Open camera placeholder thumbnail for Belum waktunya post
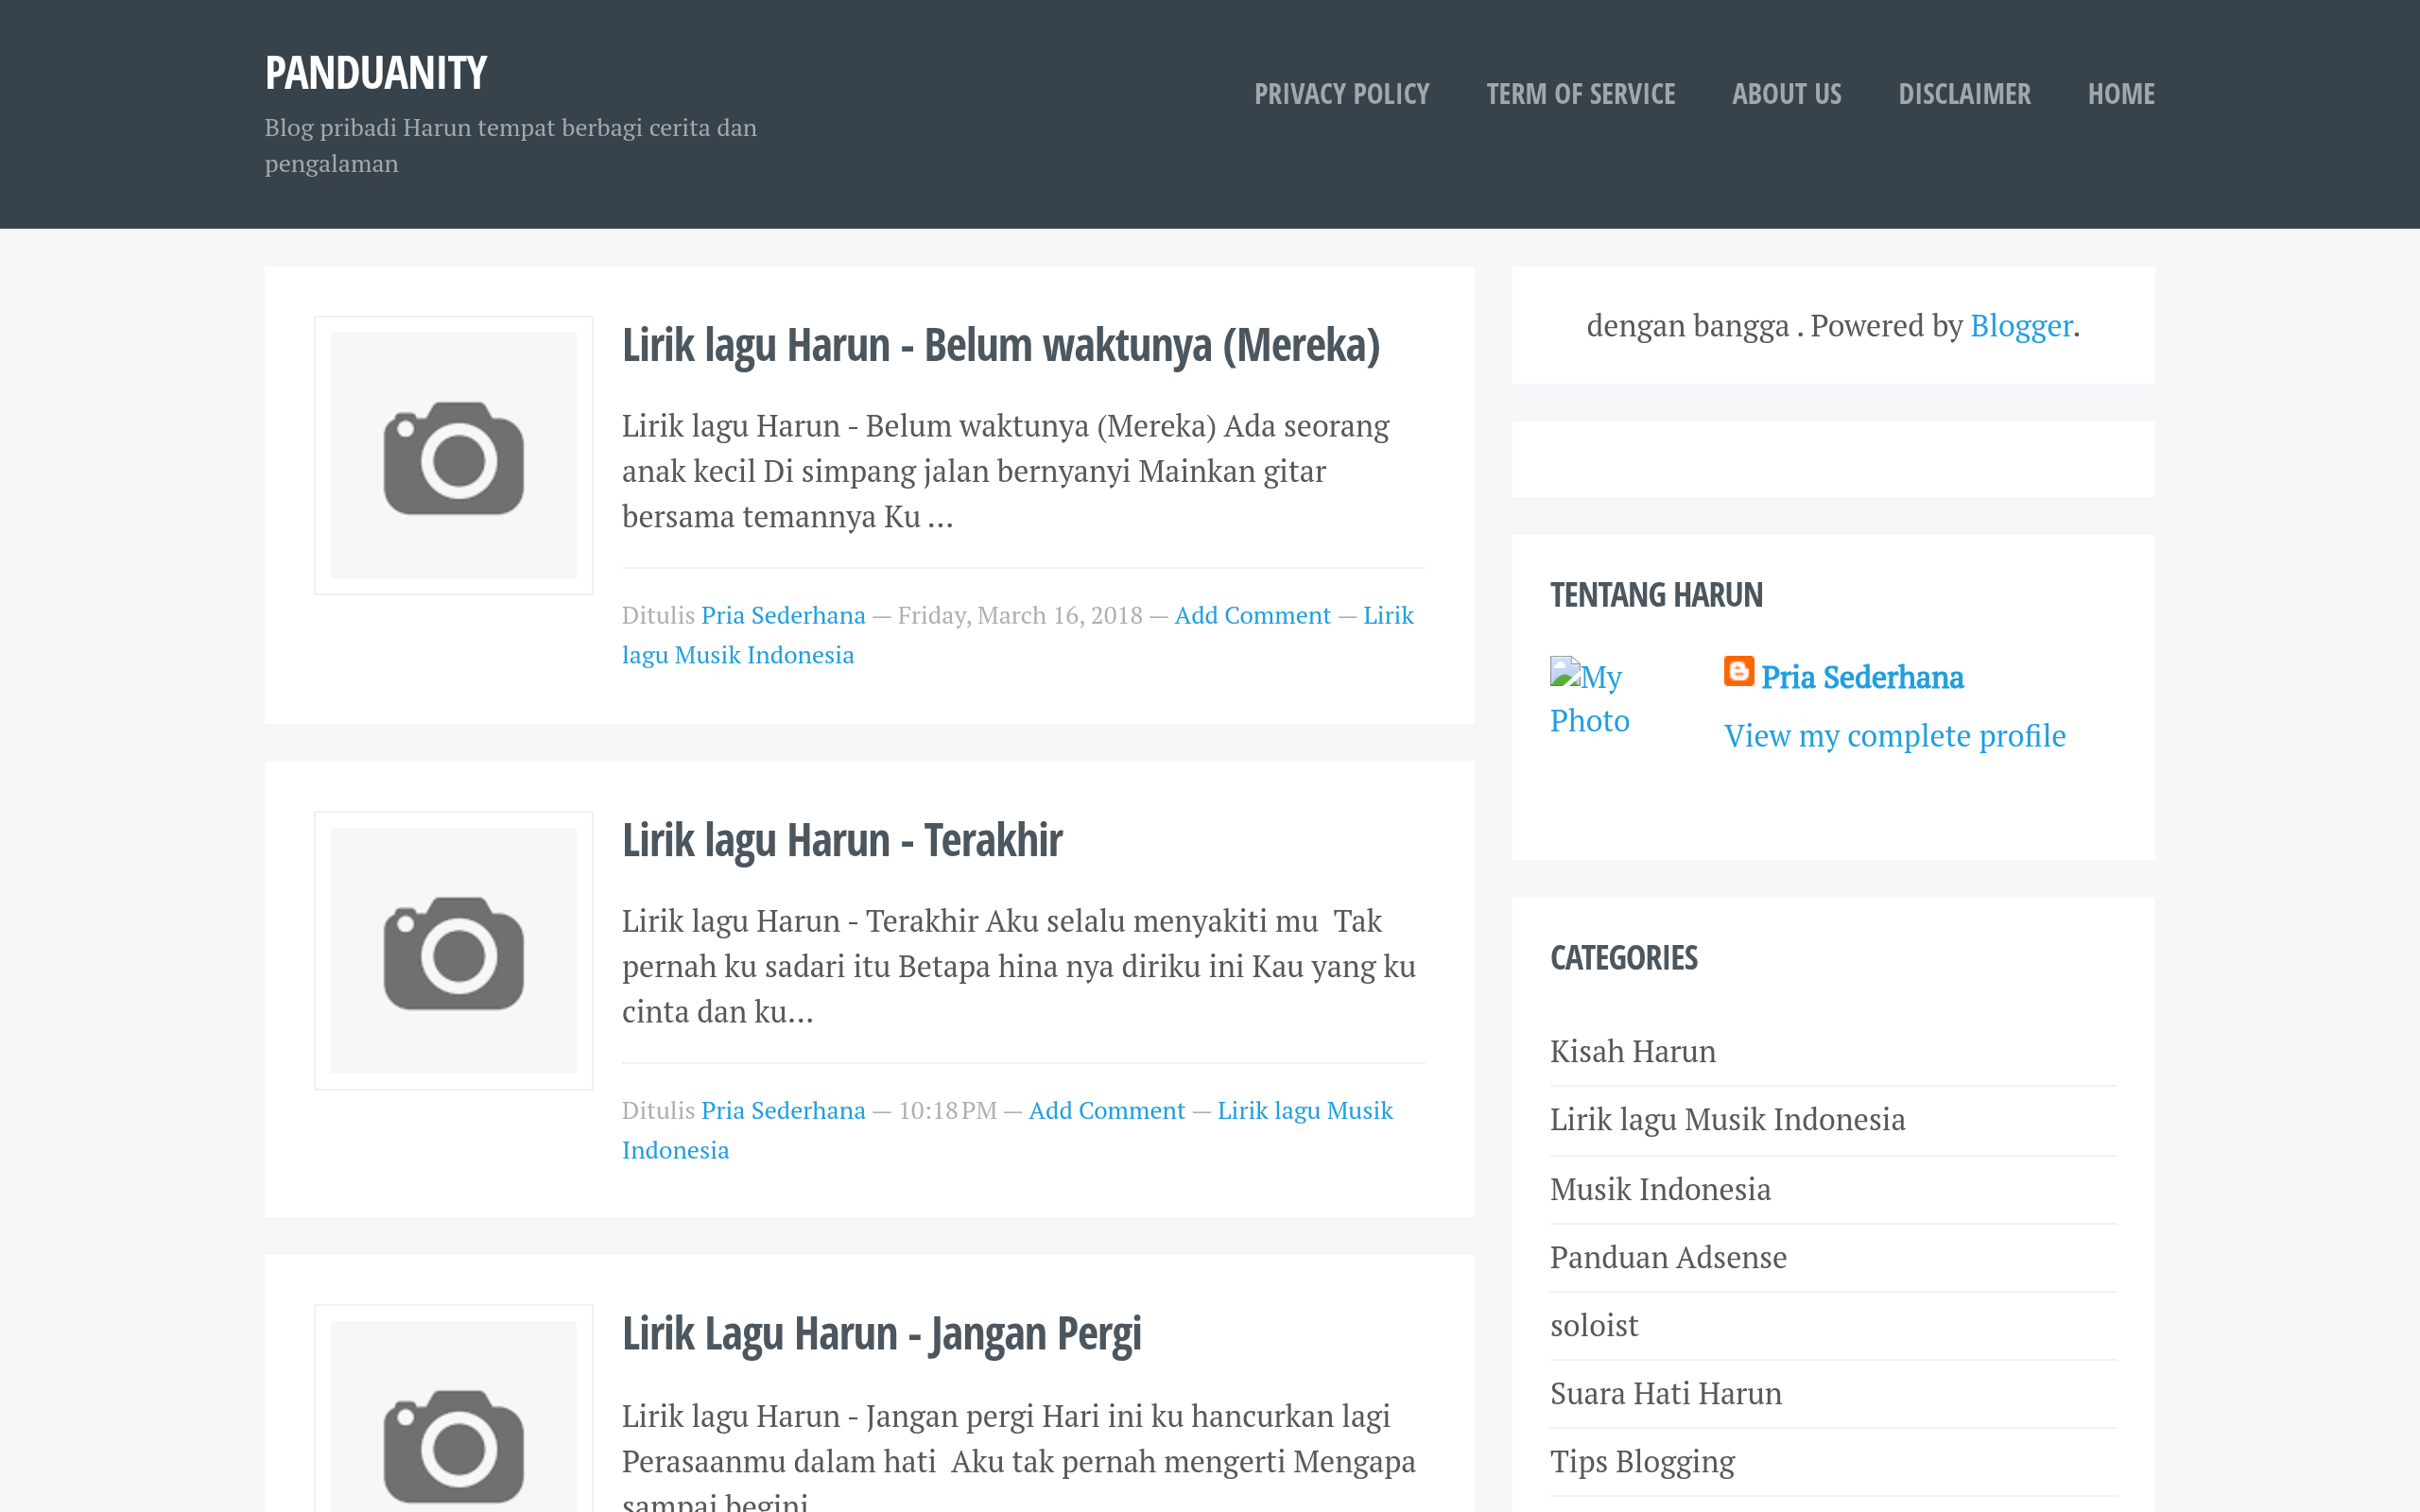Screen dimensions: 2420x1512 454,456
